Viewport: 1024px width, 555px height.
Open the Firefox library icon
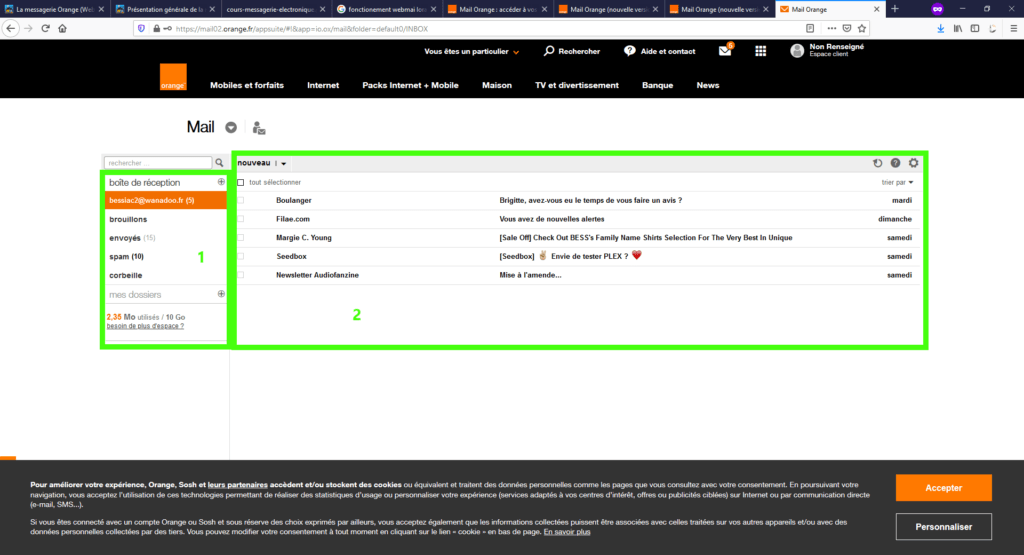957,29
